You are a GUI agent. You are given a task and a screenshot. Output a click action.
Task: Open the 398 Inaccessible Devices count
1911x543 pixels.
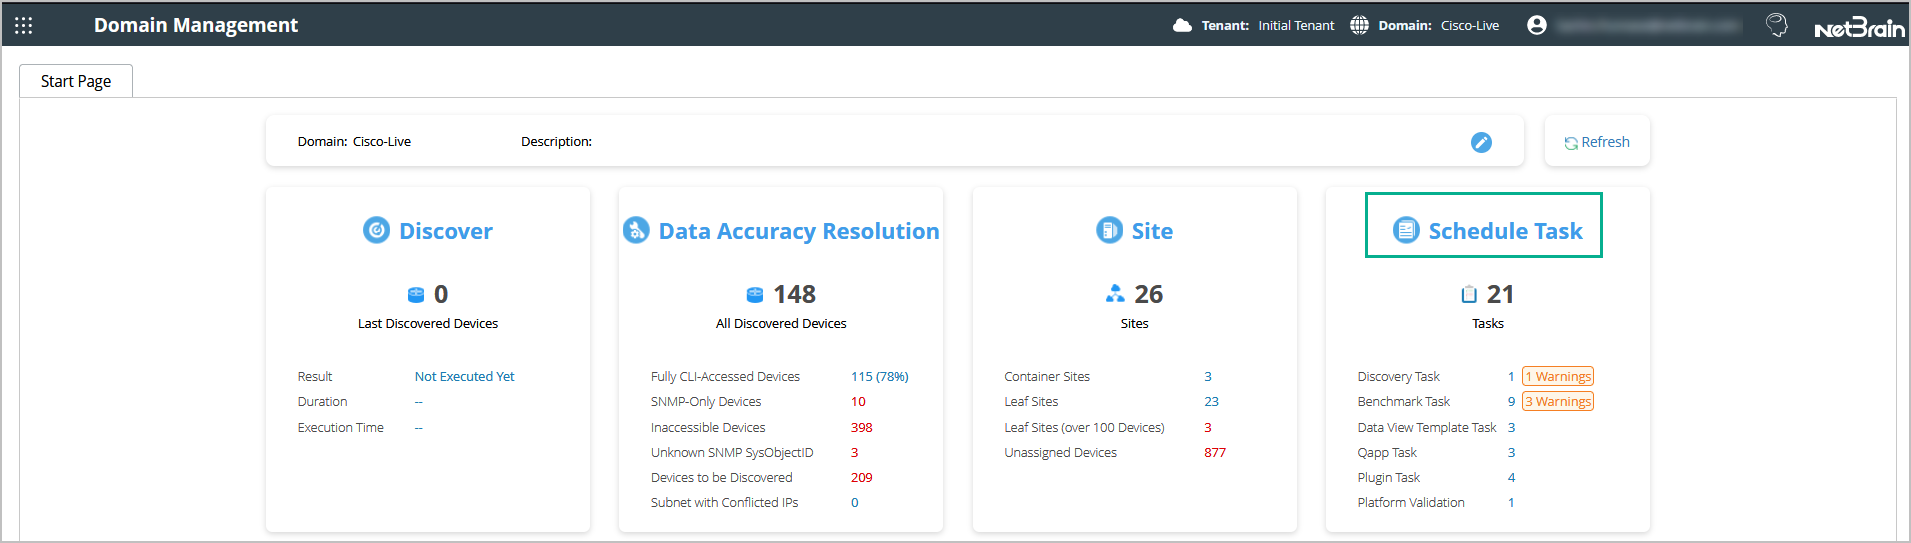click(861, 428)
